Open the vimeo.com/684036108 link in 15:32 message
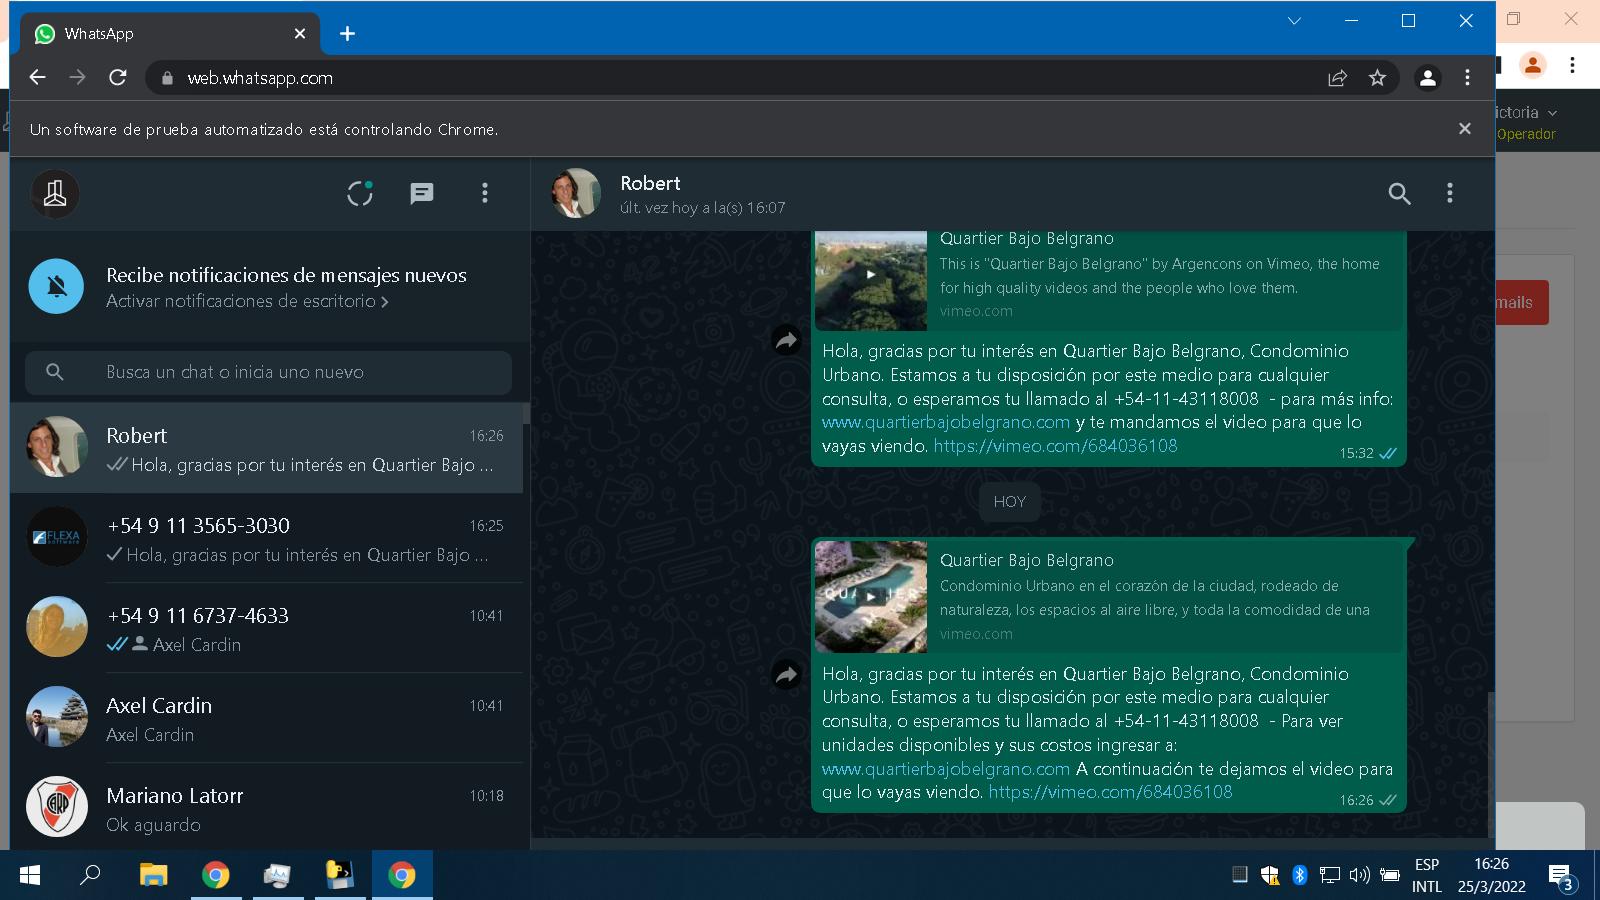 1055,446
